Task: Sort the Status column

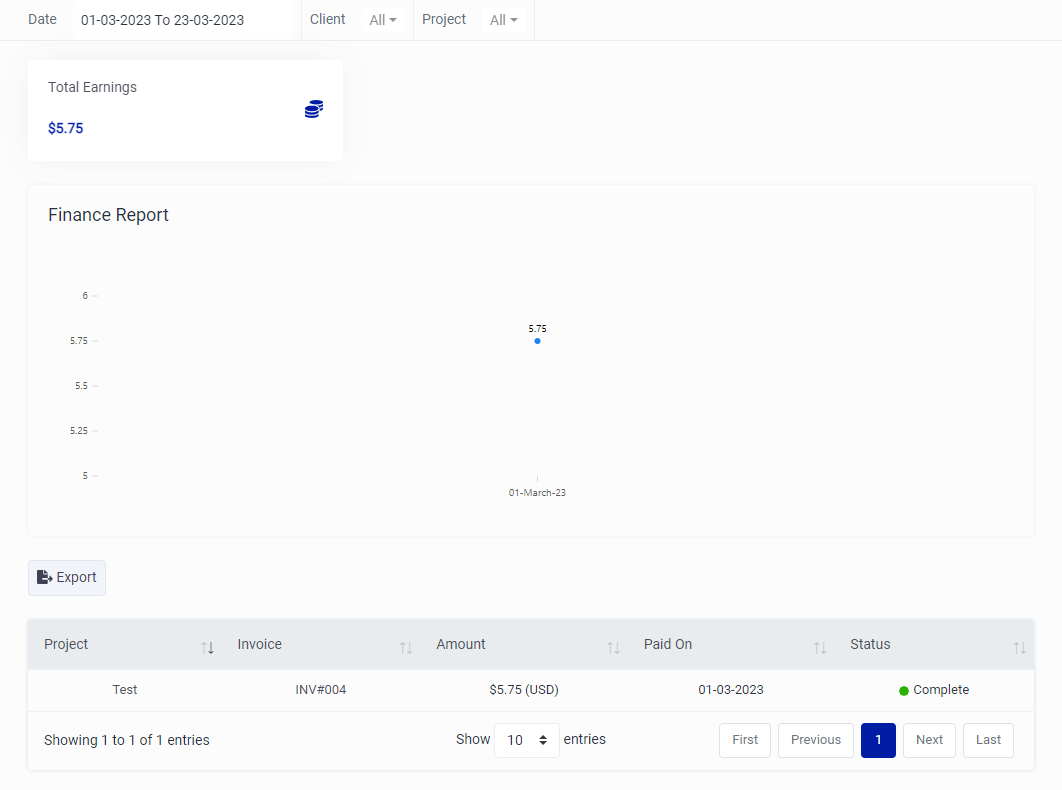Action: [1020, 647]
